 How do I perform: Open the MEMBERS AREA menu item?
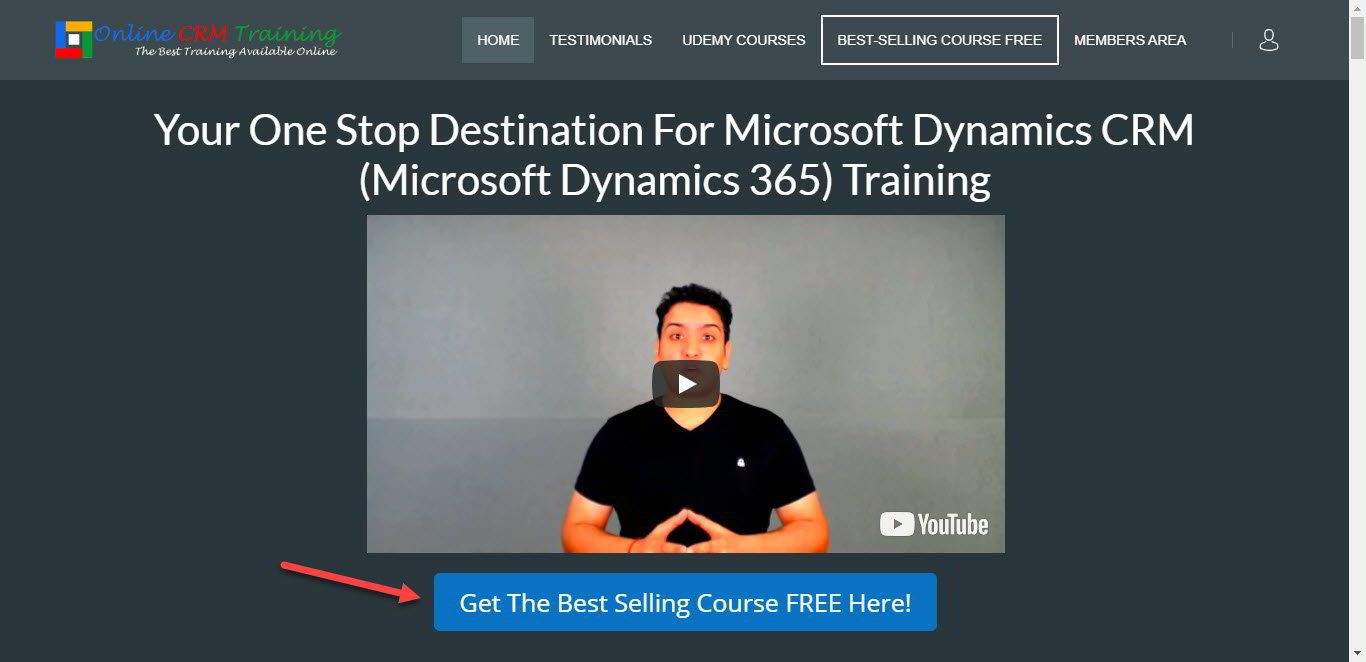(x=1130, y=40)
